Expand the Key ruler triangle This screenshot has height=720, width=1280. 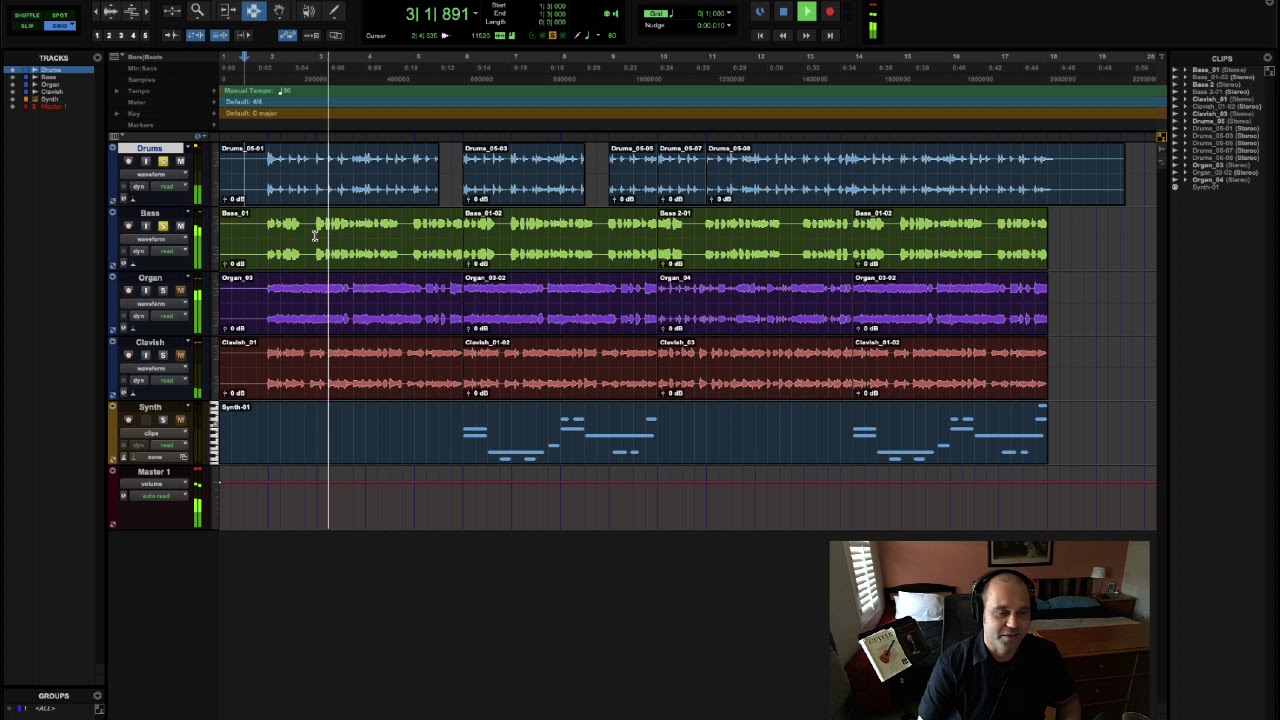(x=116, y=113)
